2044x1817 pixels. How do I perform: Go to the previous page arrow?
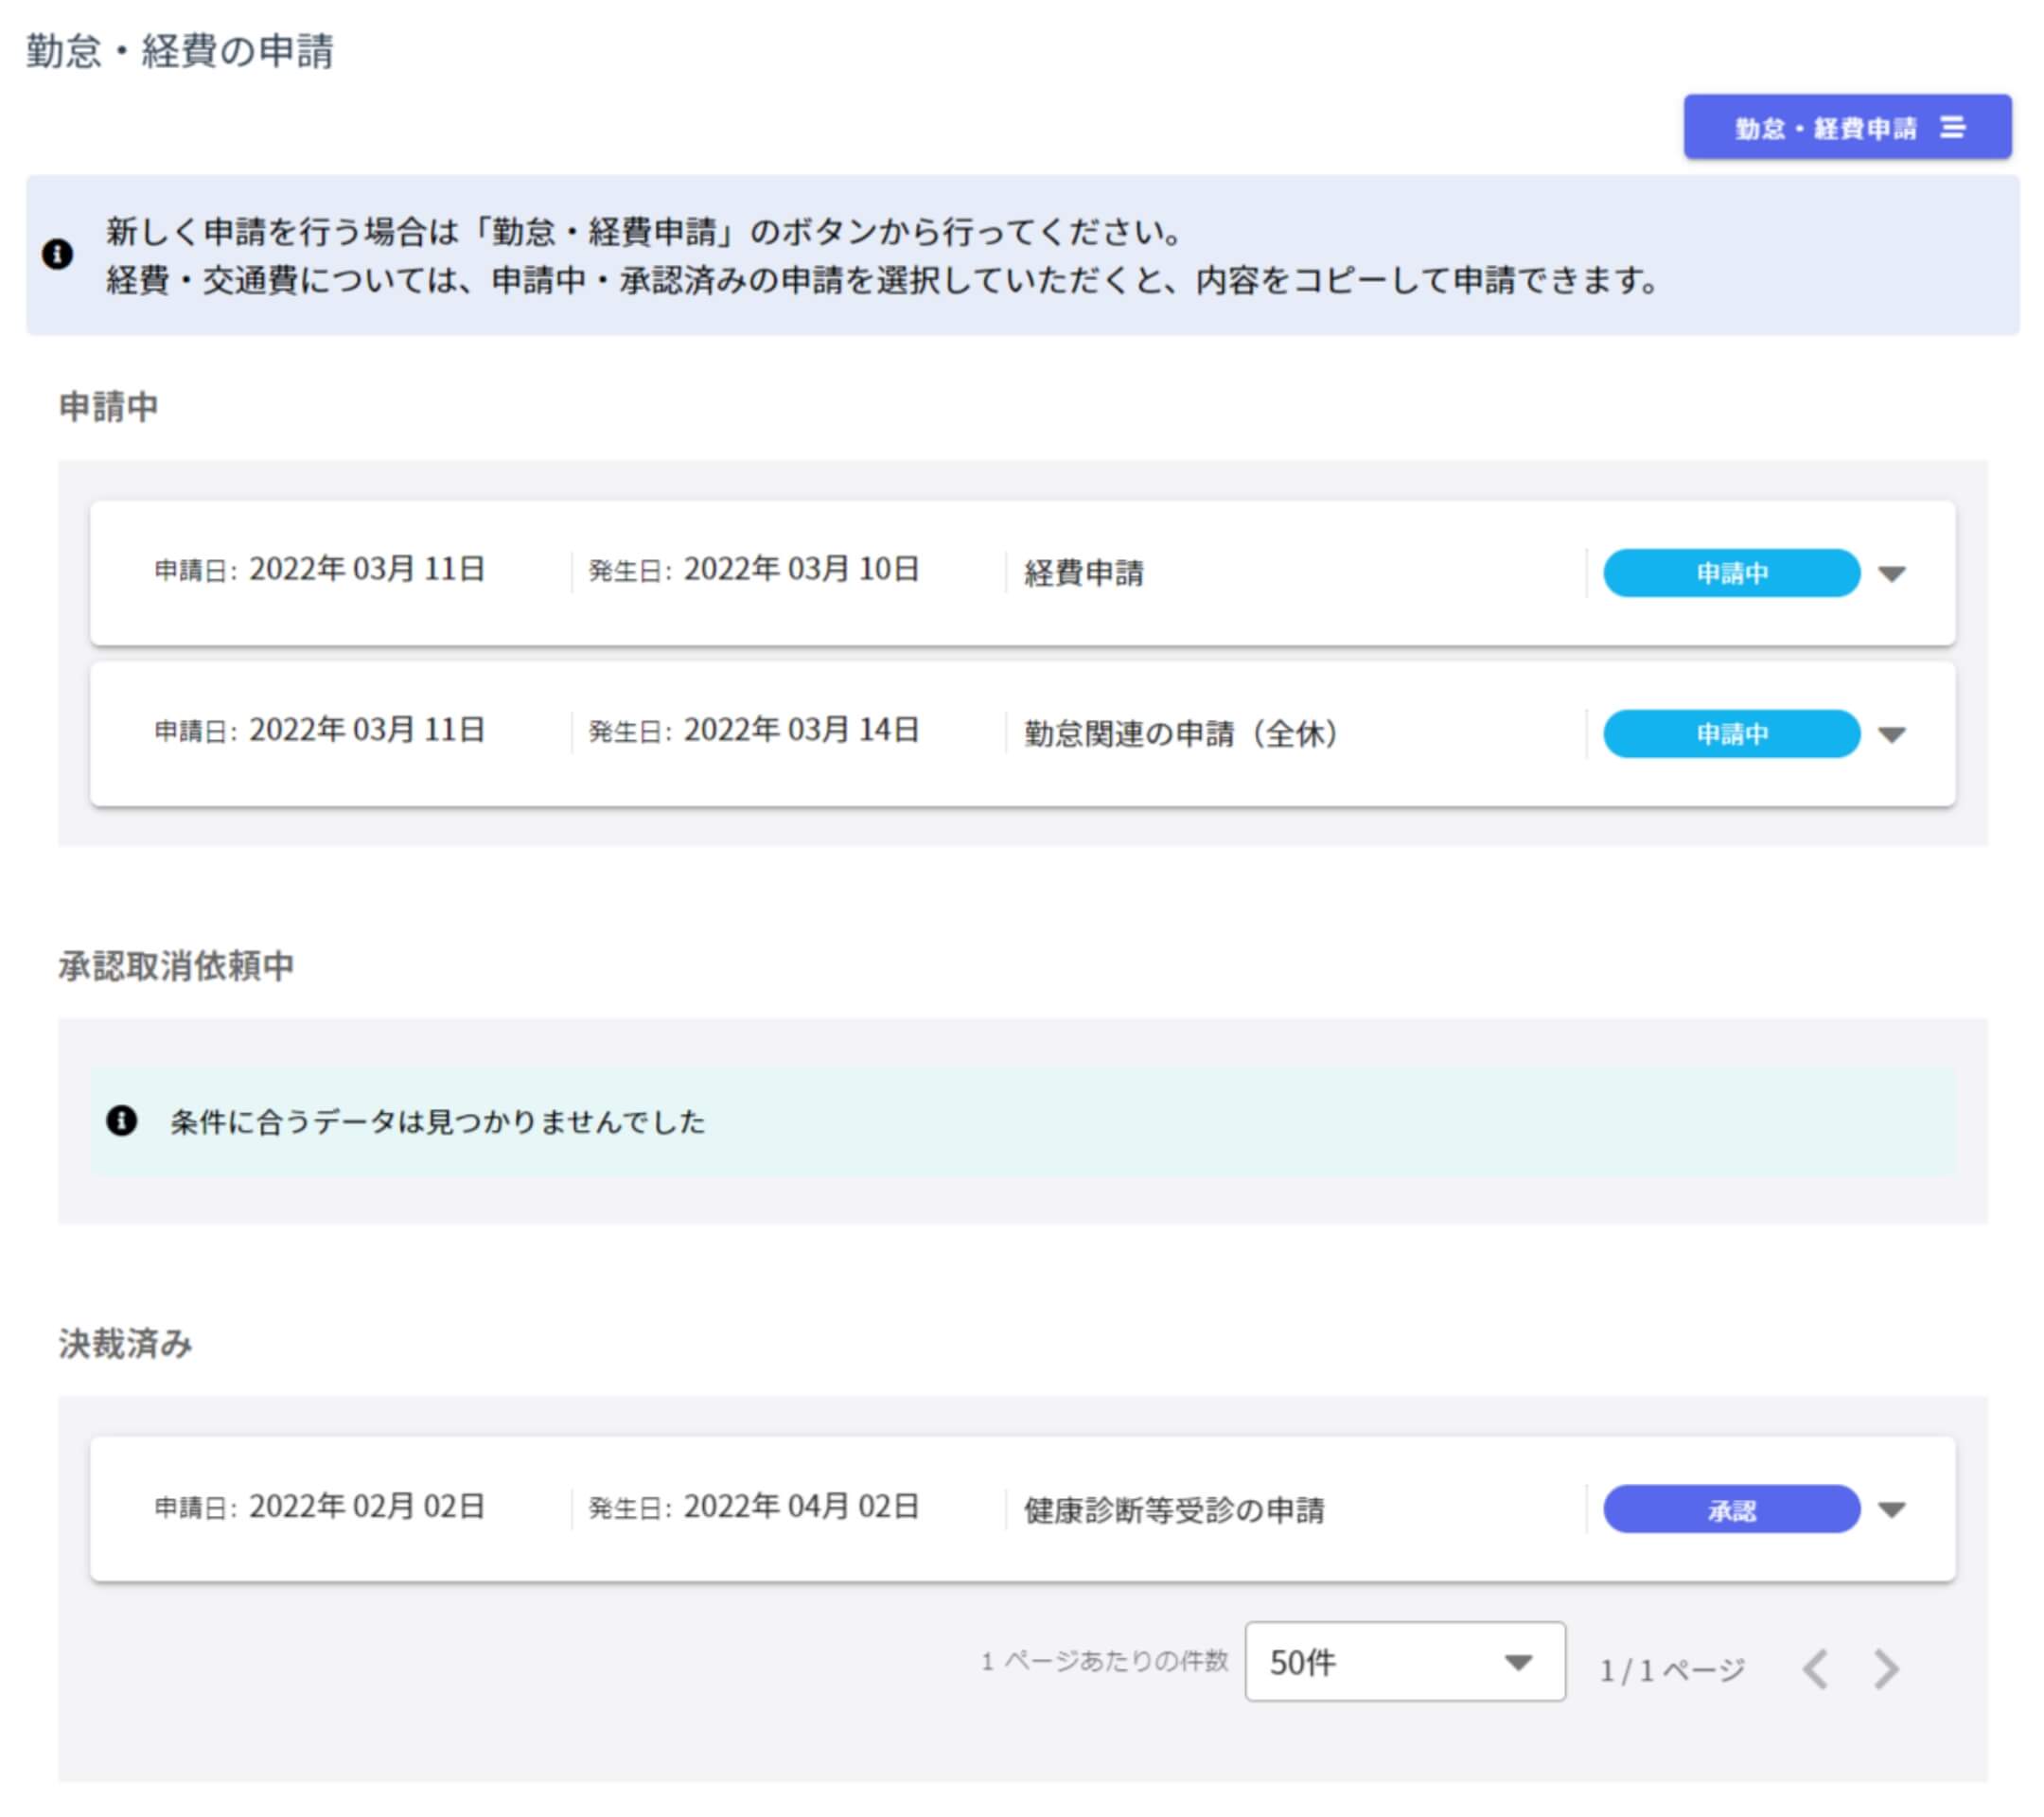coord(1815,1669)
